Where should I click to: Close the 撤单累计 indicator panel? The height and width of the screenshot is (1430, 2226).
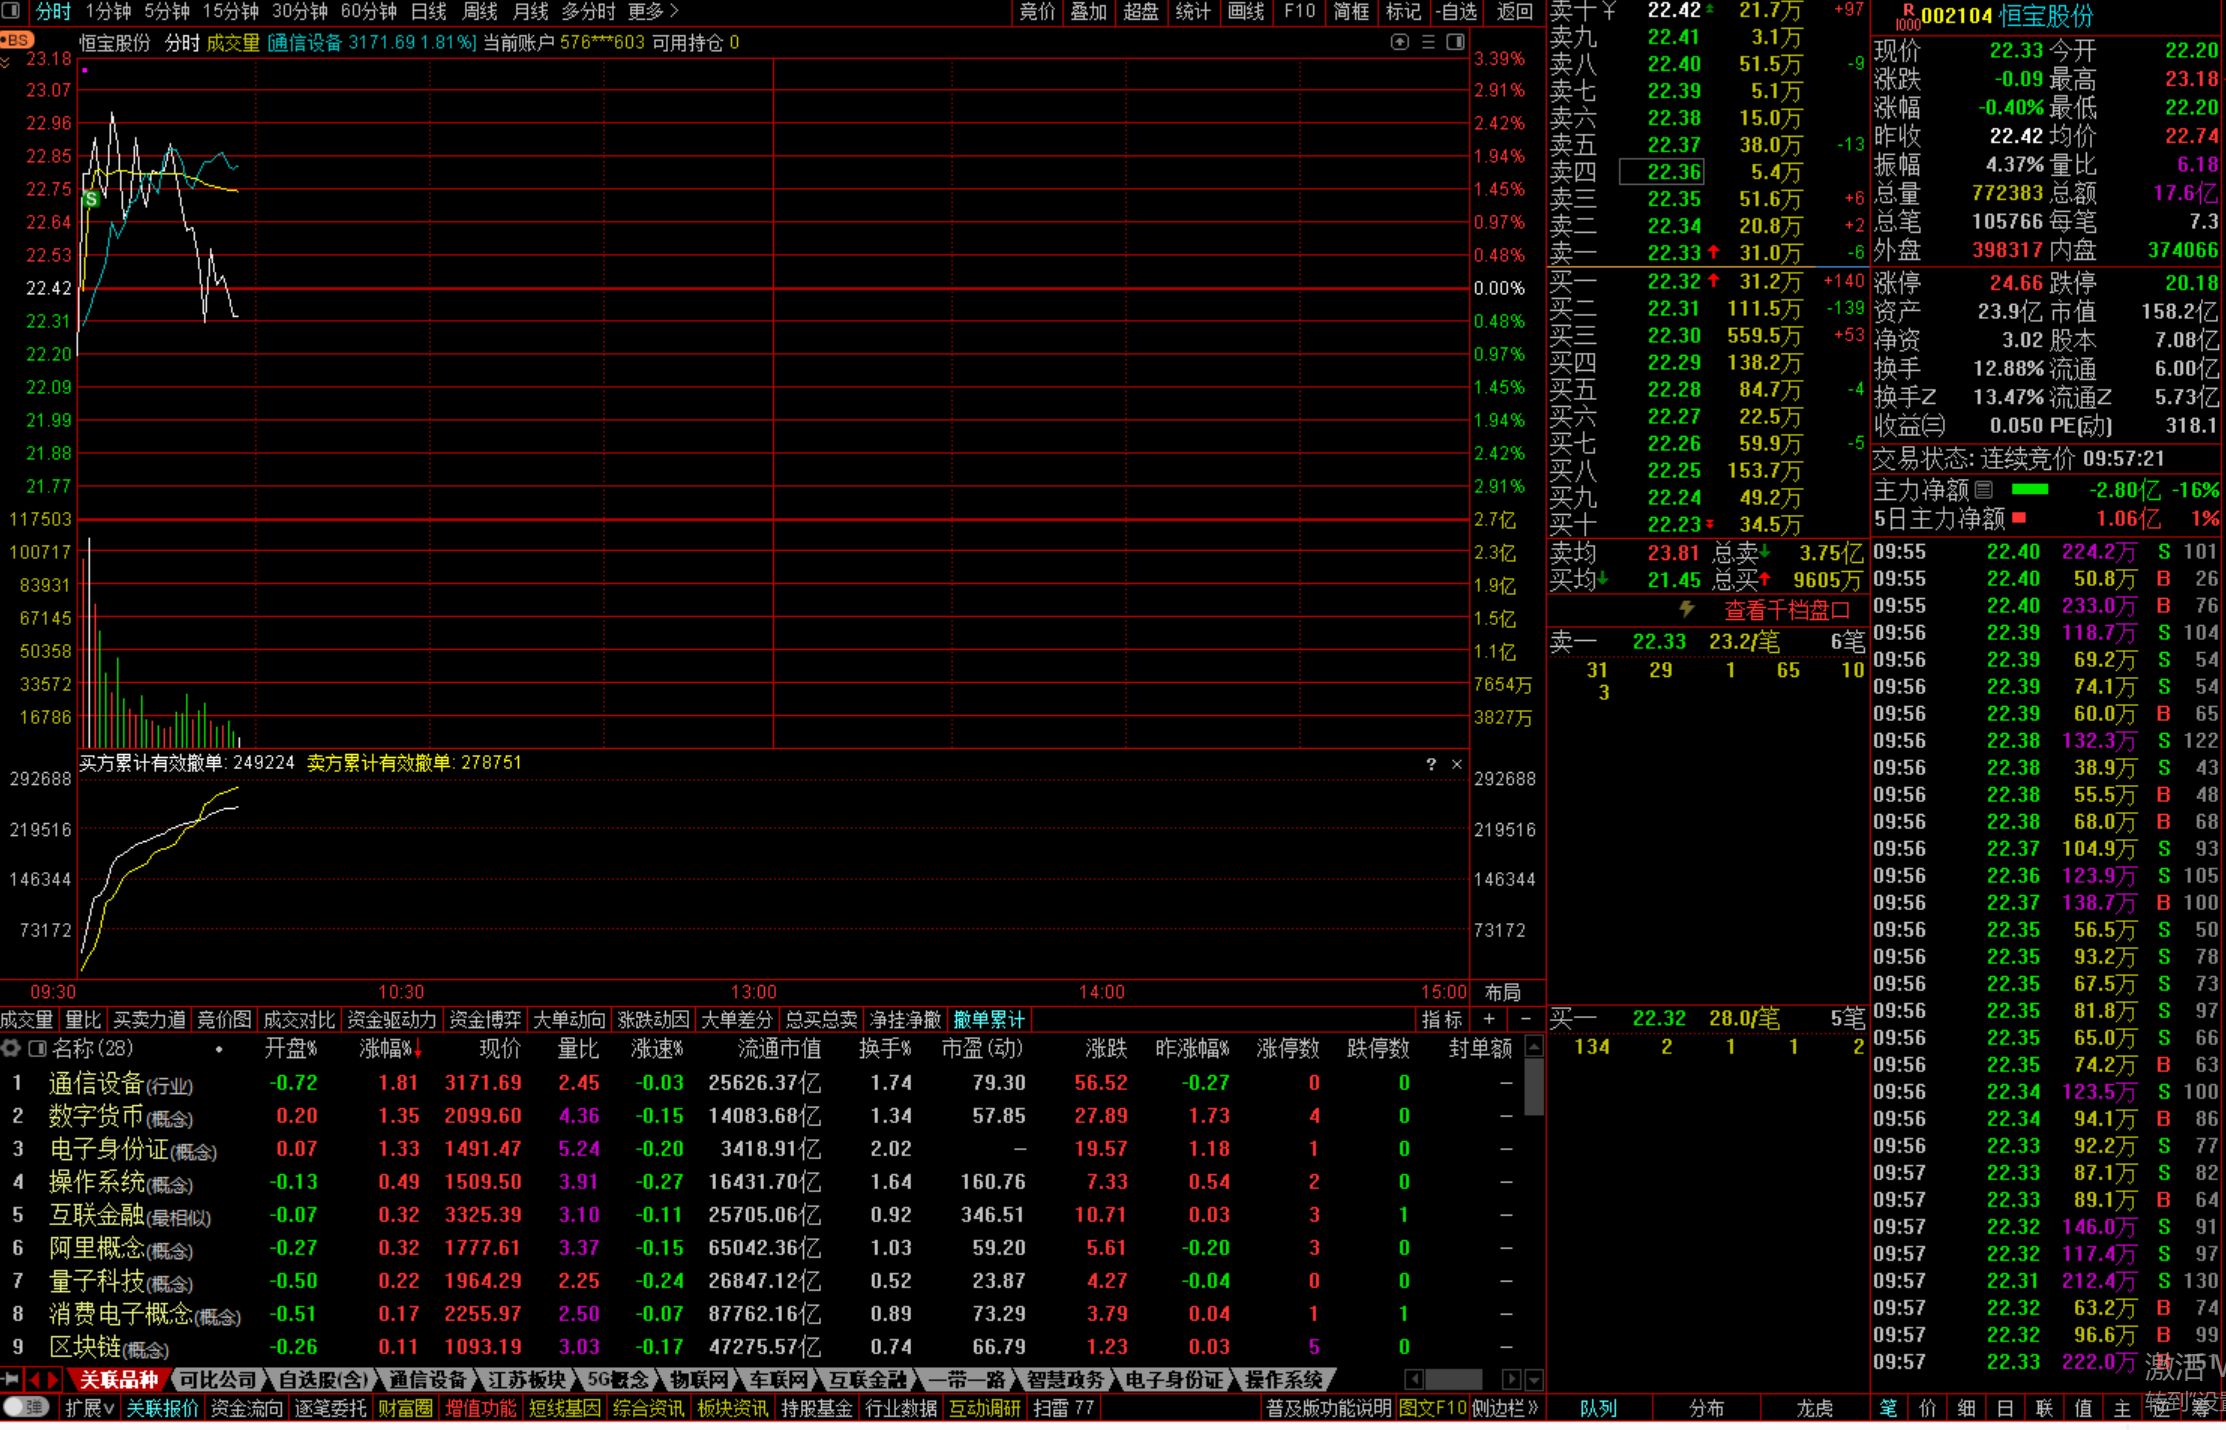coord(1457,764)
